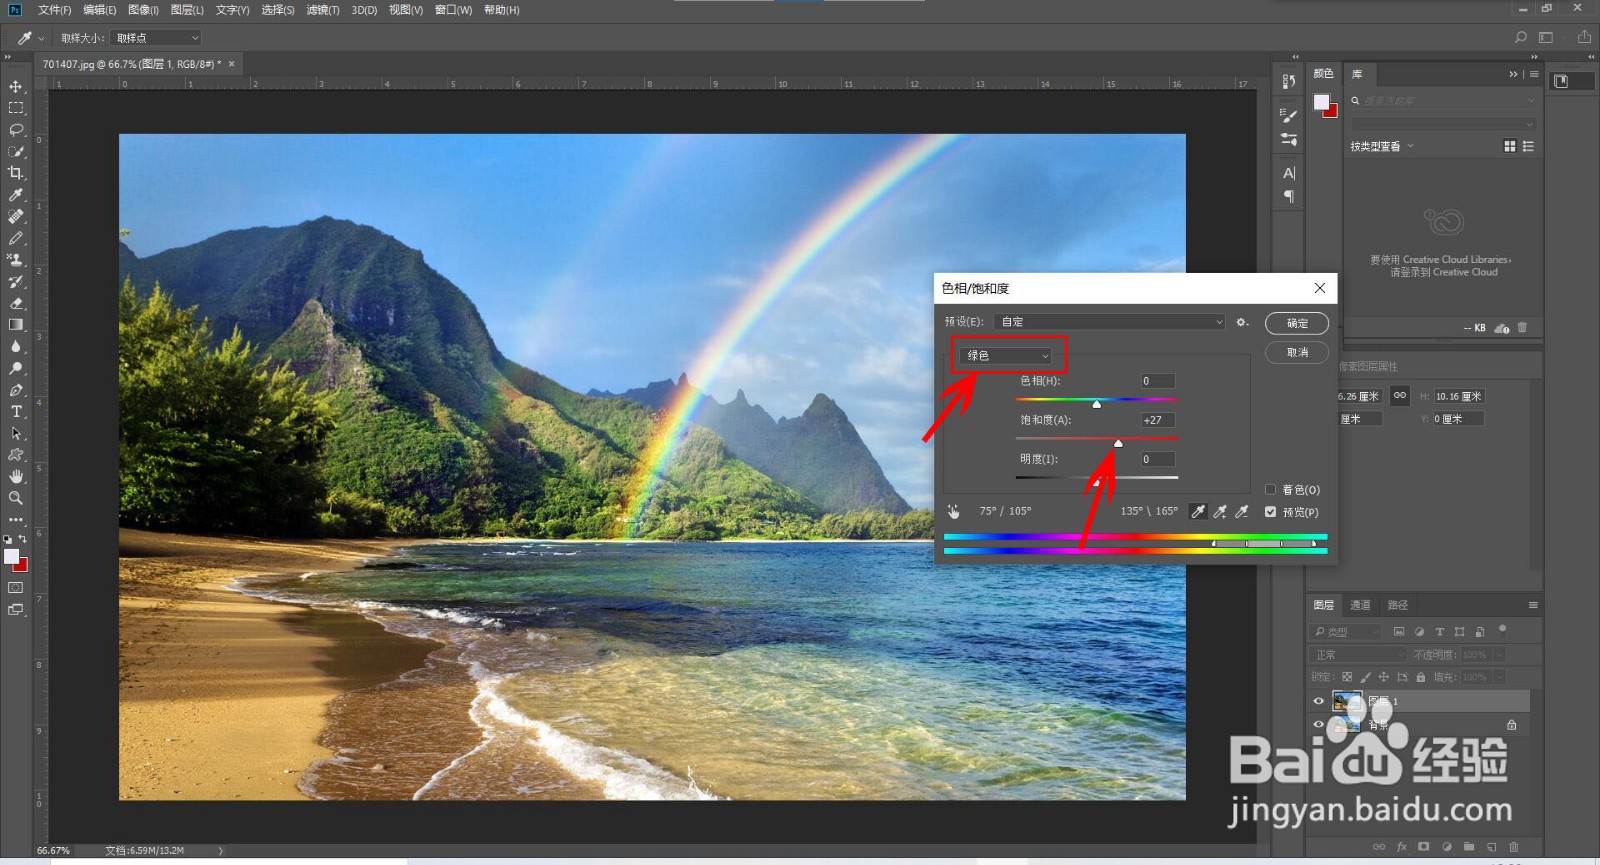
Task: Select the Brush tool
Action: click(16, 238)
